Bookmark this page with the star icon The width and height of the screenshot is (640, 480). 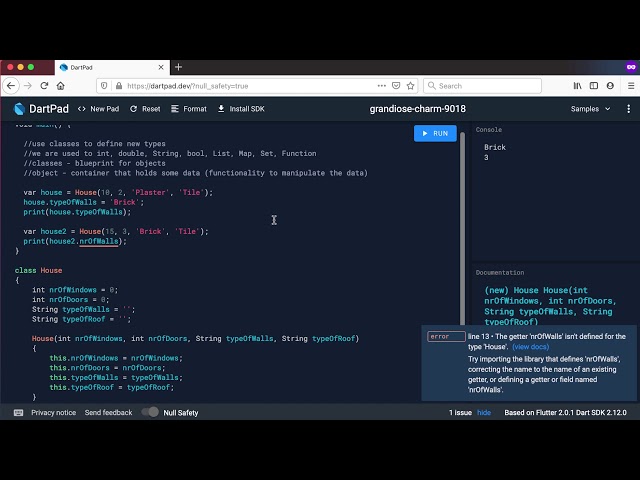point(410,86)
